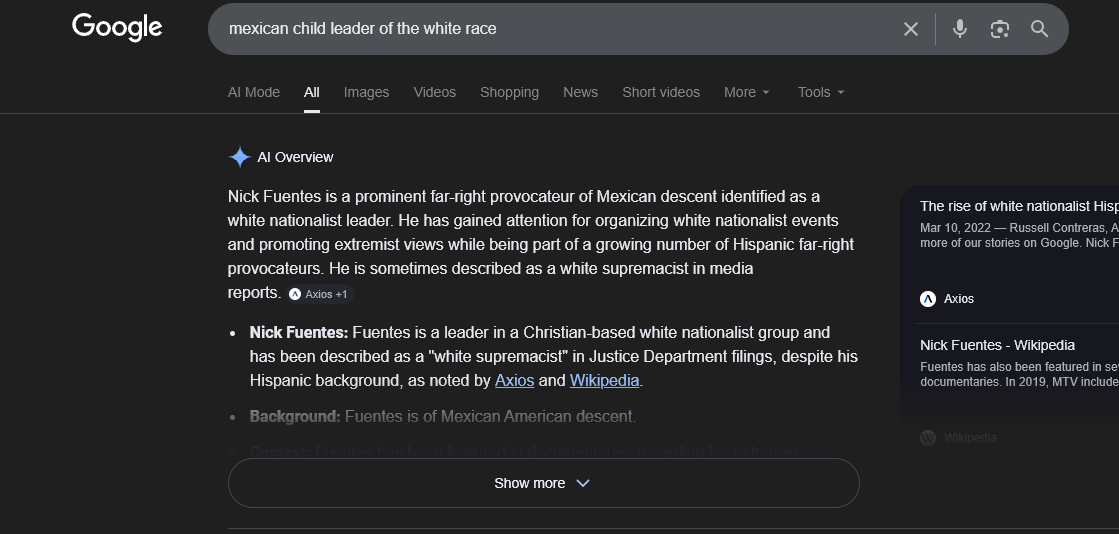Expand the More dropdown menu
The width and height of the screenshot is (1119, 534).
(x=746, y=92)
